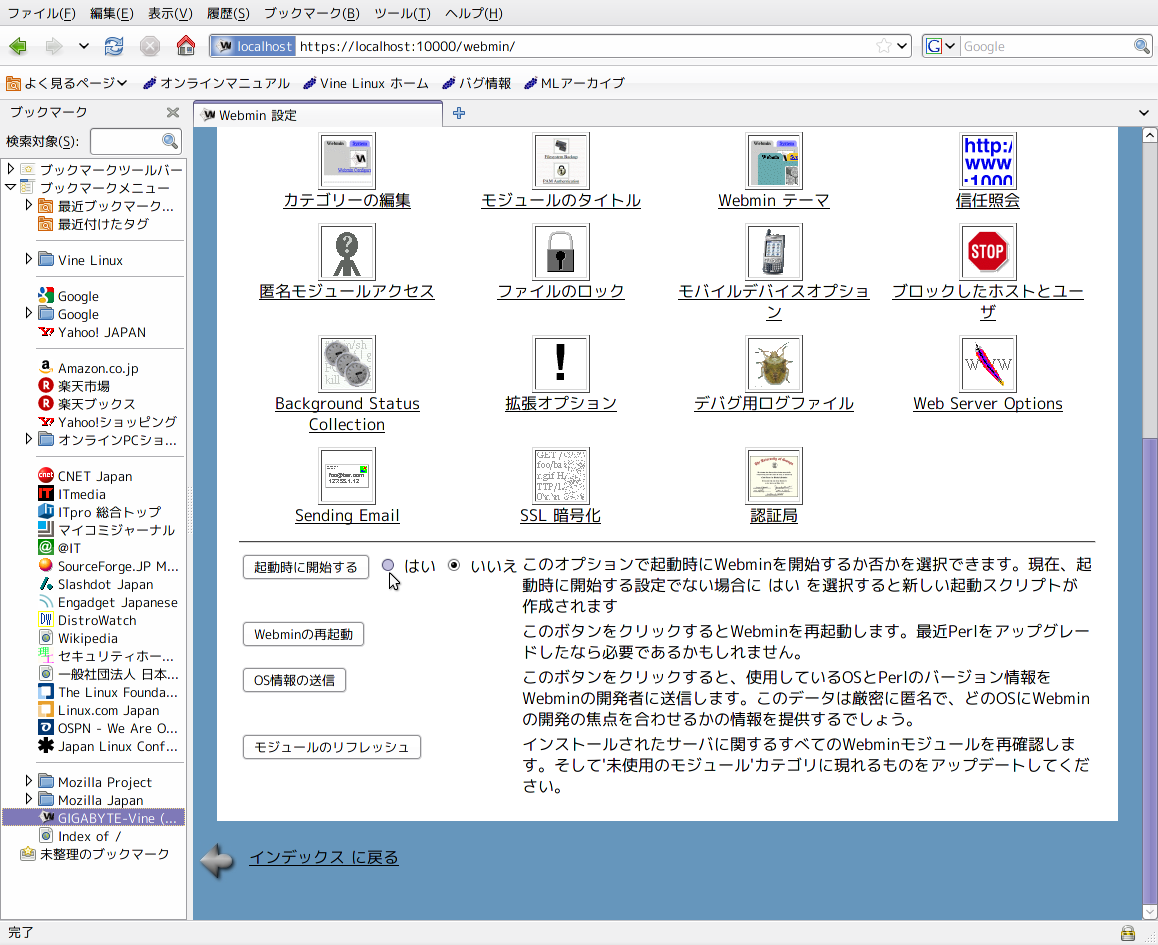Click the security lock icon in status bar
Screen dimensions: 1158x945
click(x=1127, y=932)
